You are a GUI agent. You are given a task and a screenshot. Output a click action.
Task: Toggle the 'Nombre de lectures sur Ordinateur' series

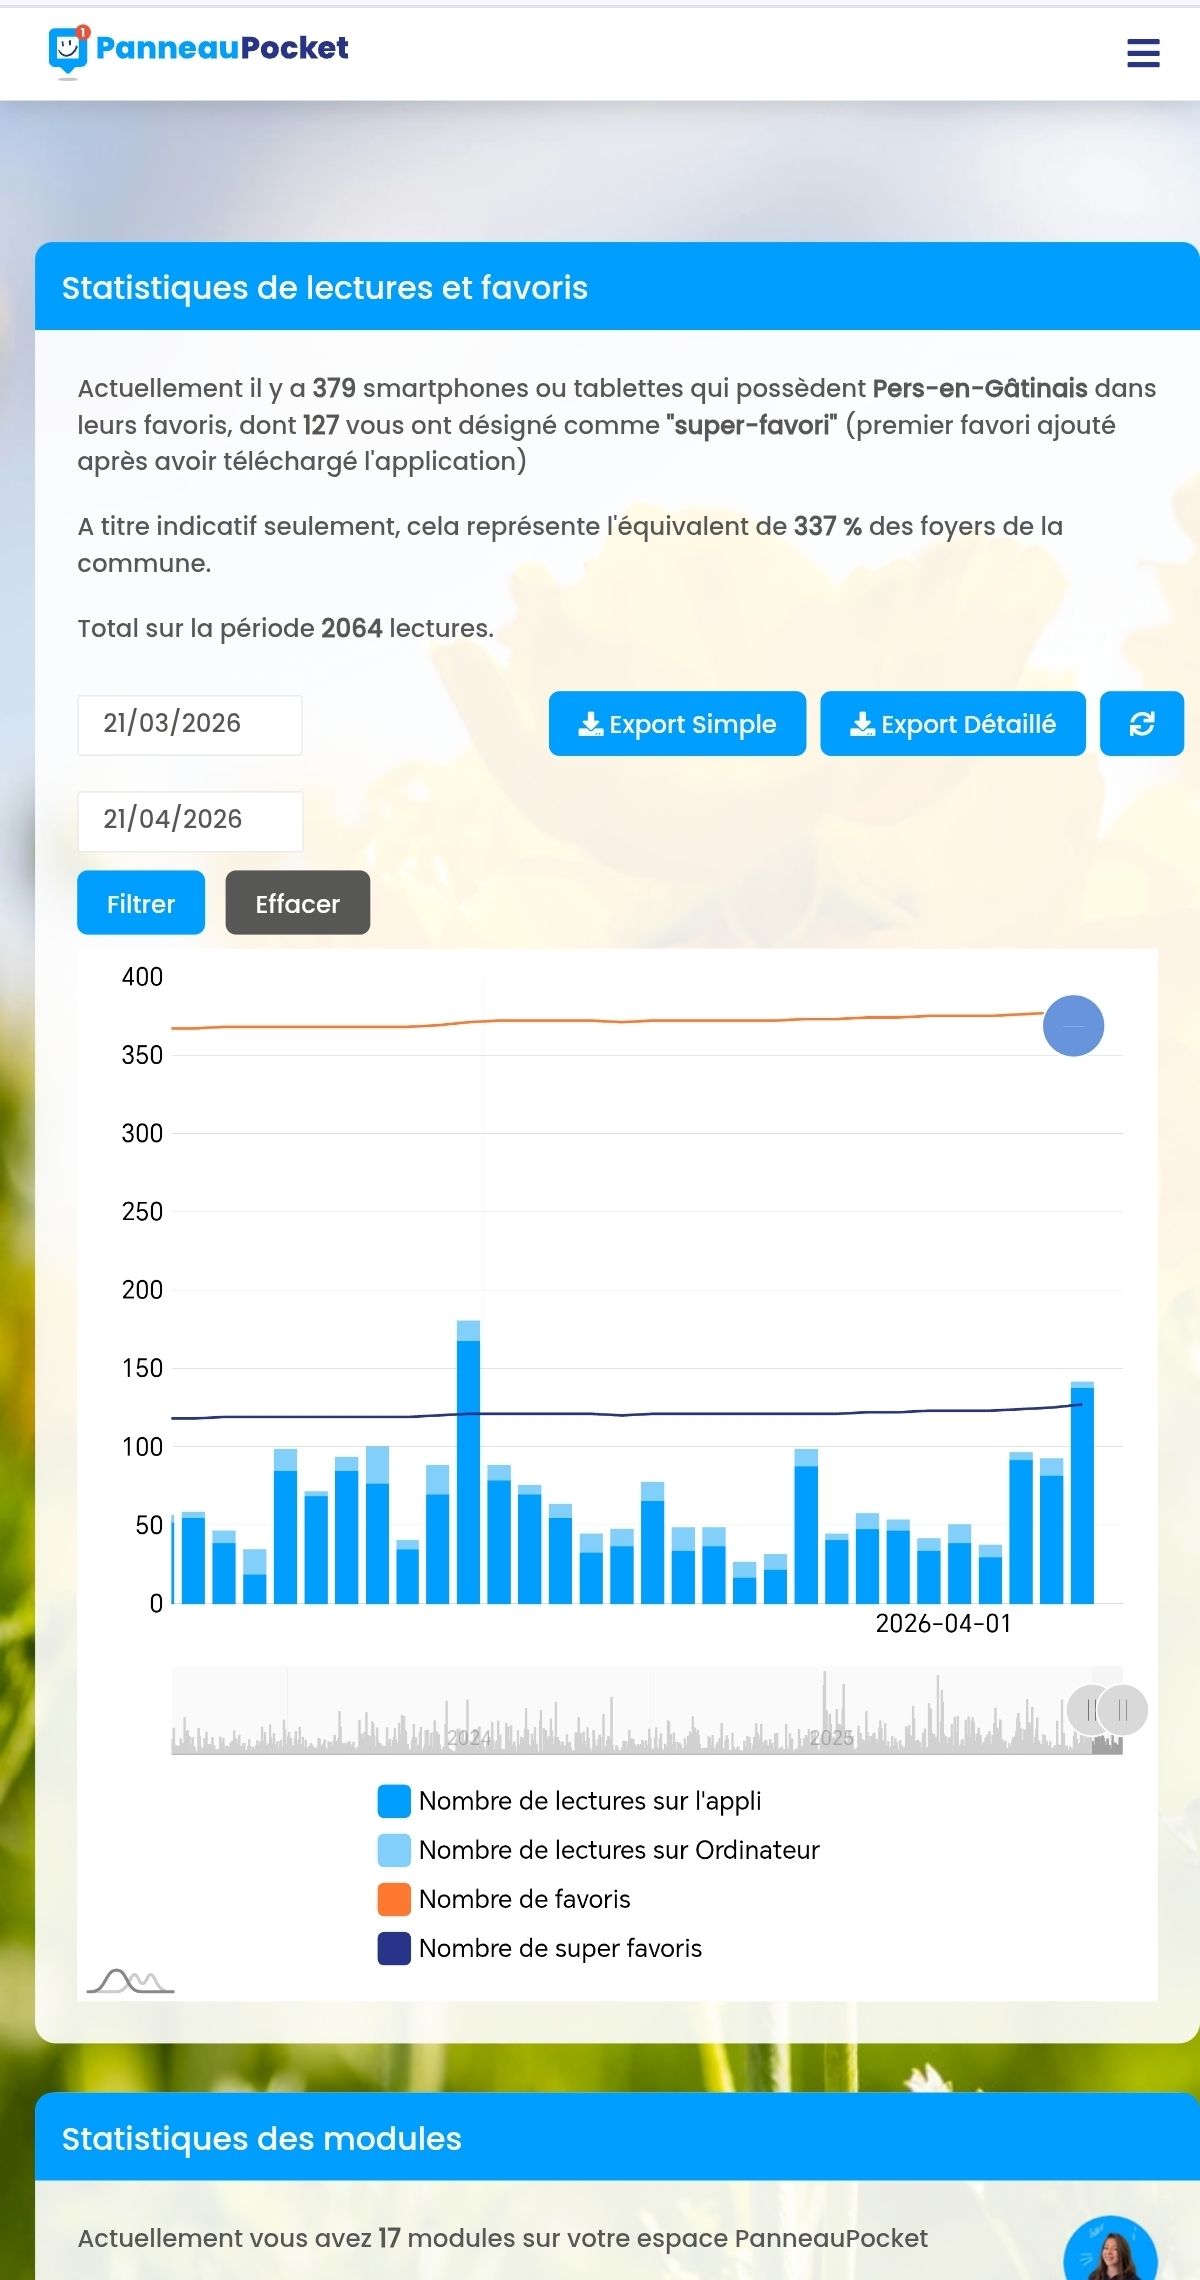coord(598,1850)
